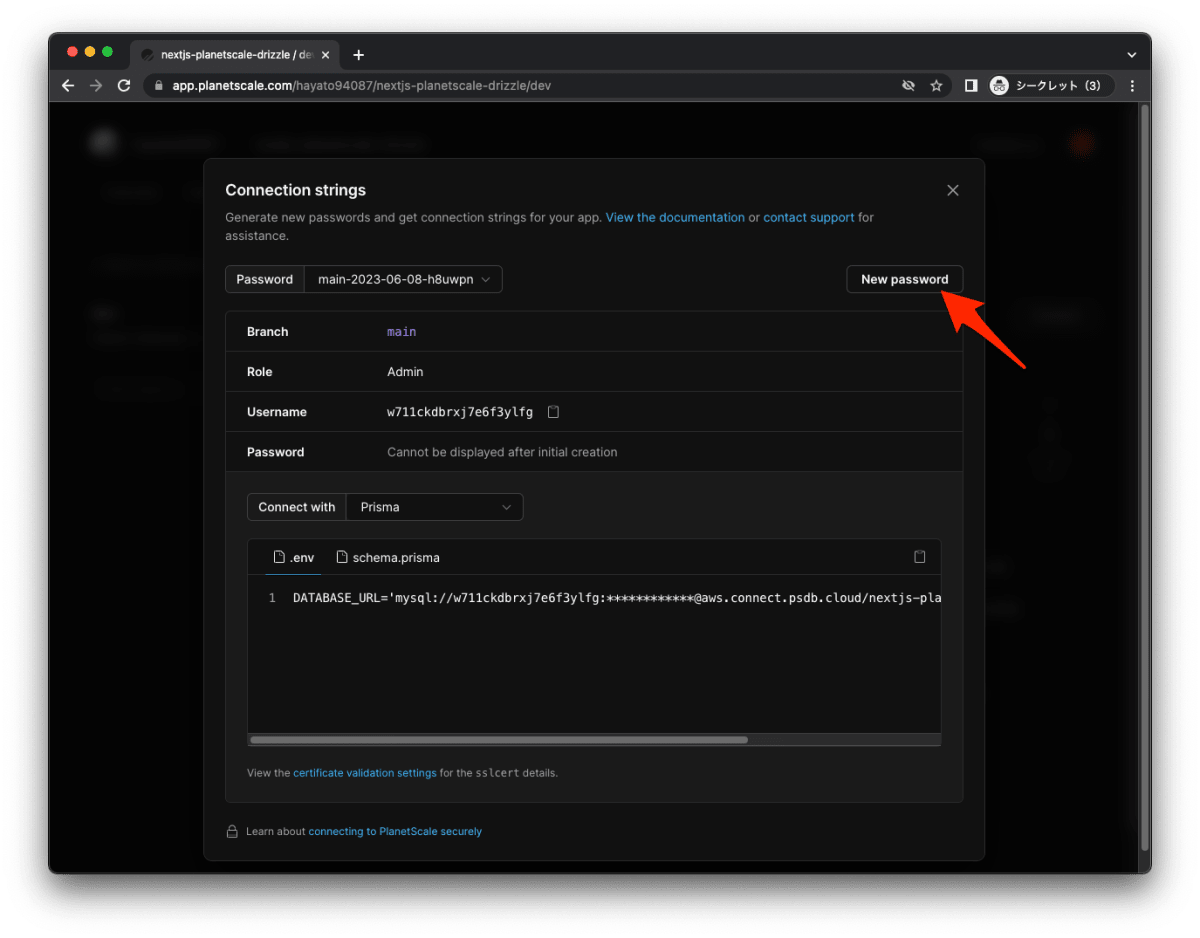Open the incognito シークレット profile indicator

1050,86
